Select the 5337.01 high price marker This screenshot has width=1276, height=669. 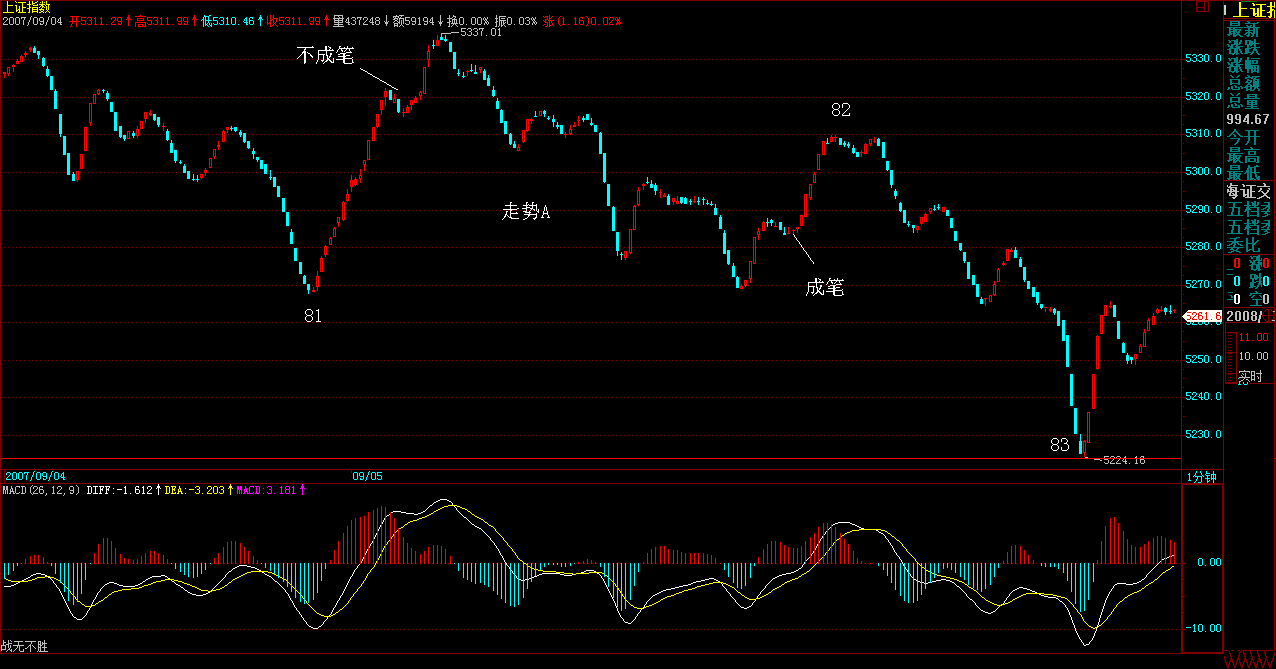[x=480, y=33]
